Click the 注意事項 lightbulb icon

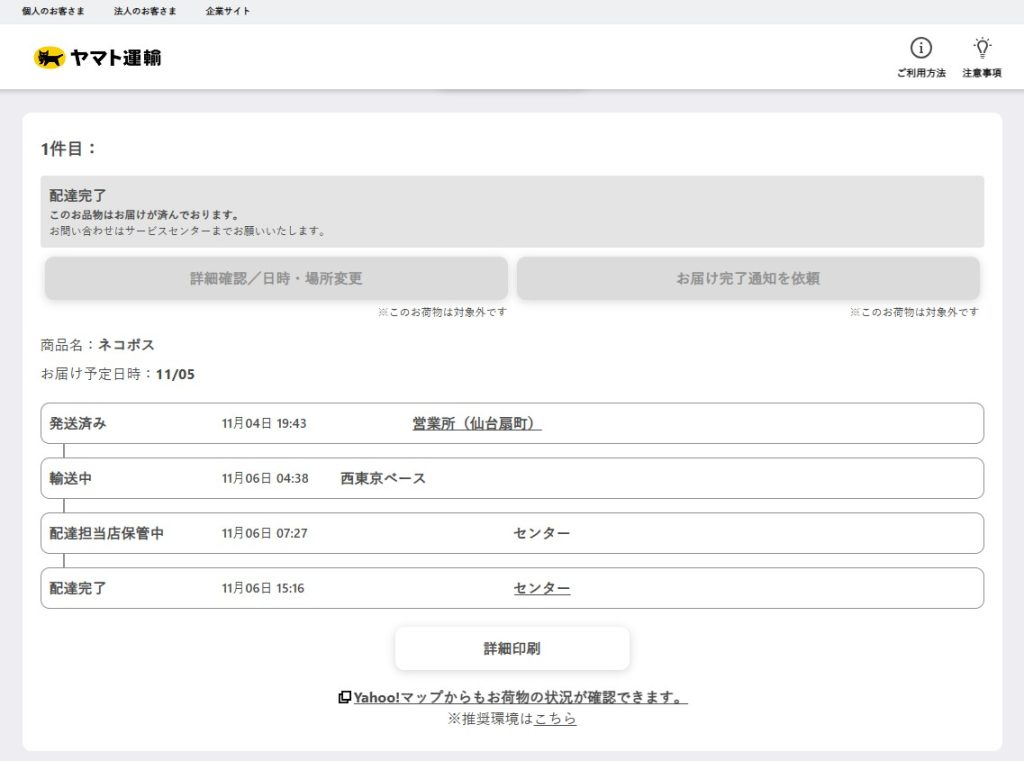[982, 48]
